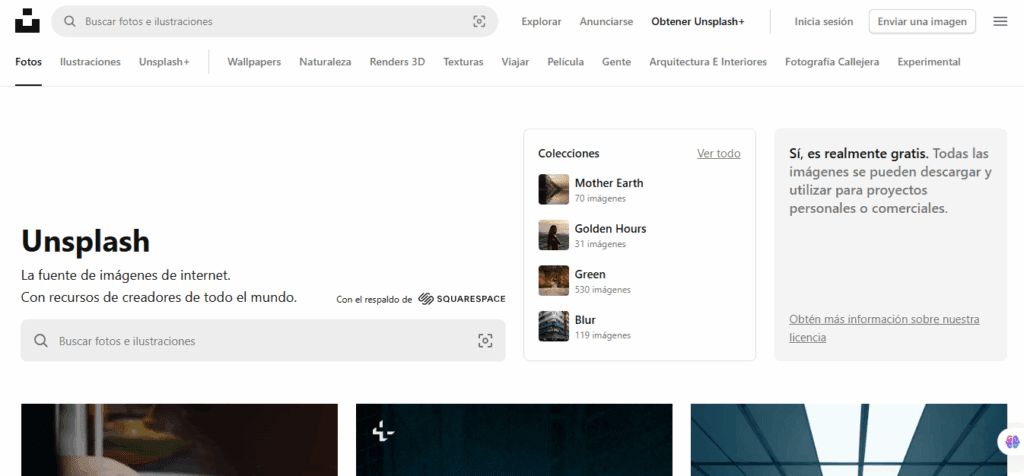Open Blur collection thumbnail
1024x476 pixels.
553,326
